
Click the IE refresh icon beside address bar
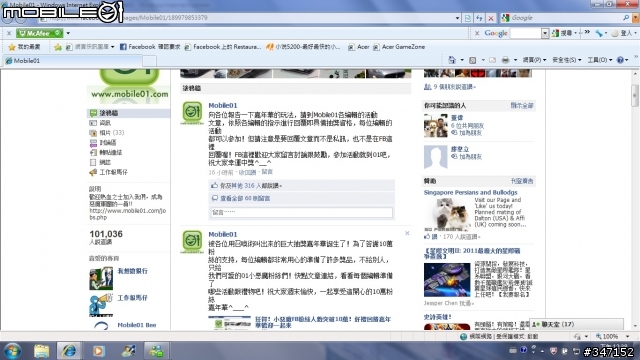[x=479, y=18]
